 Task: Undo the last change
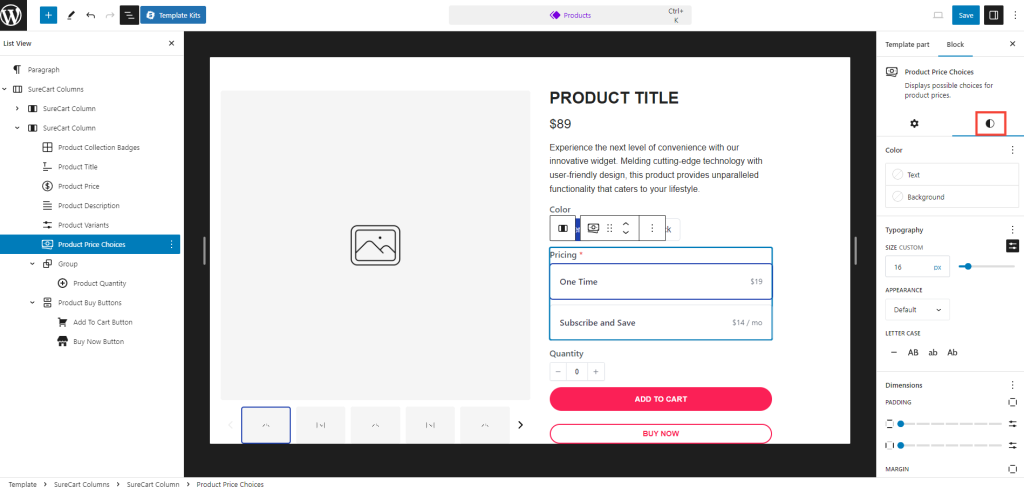click(x=91, y=15)
